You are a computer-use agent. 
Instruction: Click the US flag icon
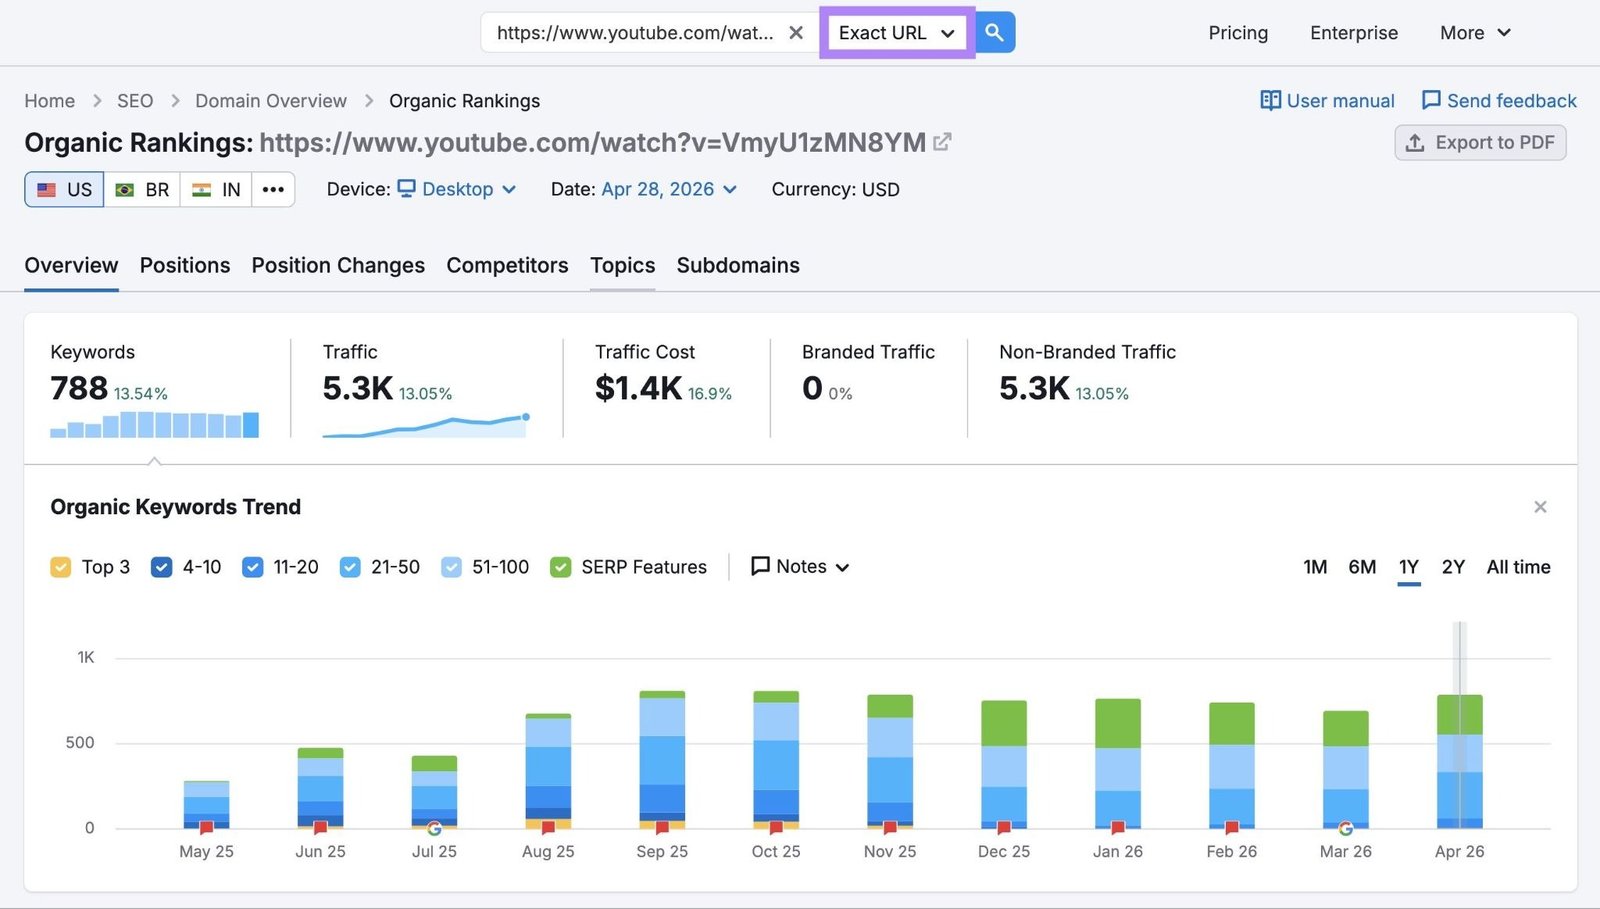pyautogui.click(x=47, y=189)
